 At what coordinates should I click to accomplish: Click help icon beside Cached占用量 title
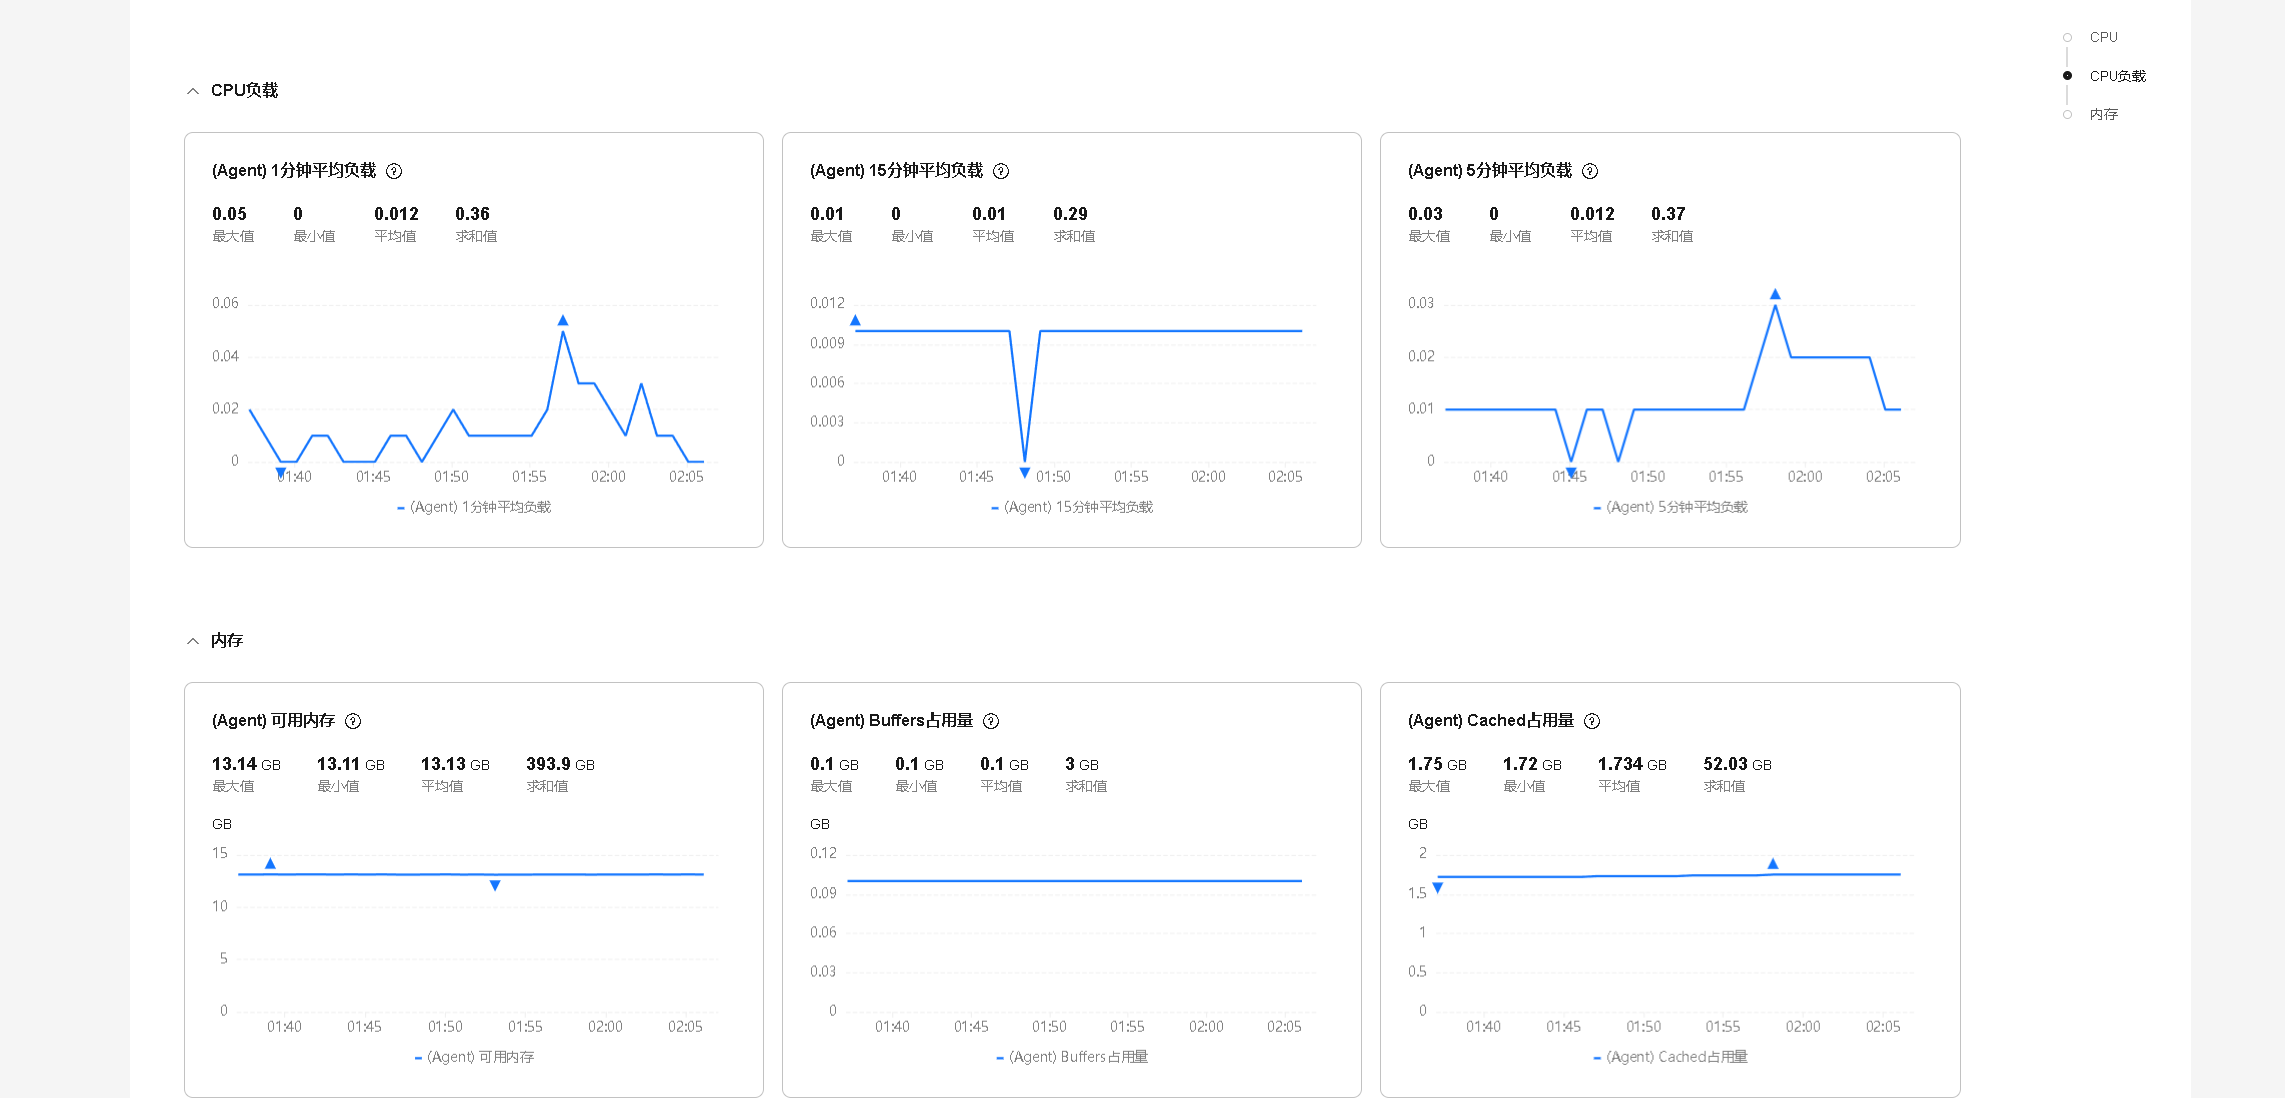(1592, 721)
